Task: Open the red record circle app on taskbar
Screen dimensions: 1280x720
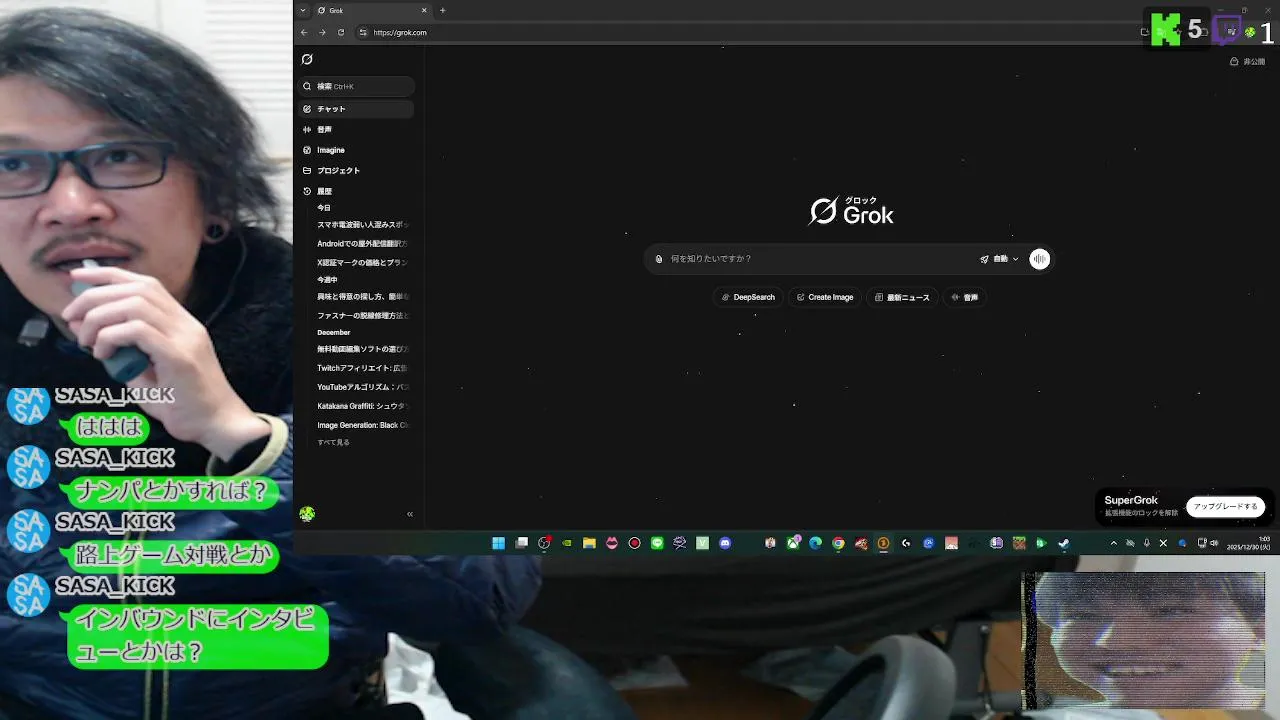Action: coord(634,543)
